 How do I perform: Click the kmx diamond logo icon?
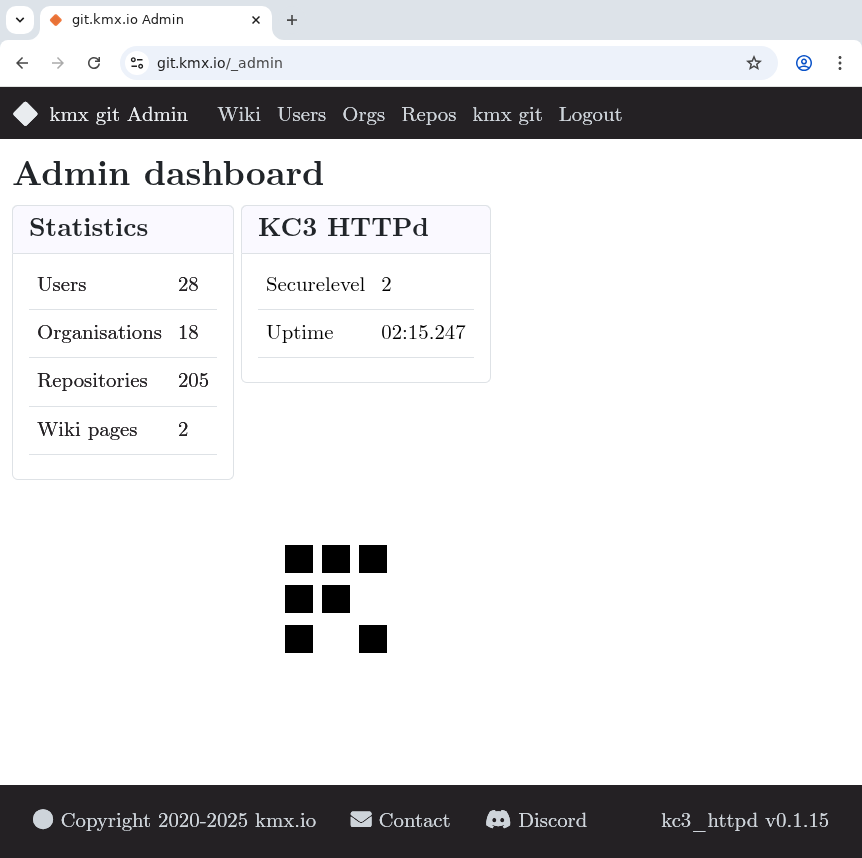[x=25, y=115]
